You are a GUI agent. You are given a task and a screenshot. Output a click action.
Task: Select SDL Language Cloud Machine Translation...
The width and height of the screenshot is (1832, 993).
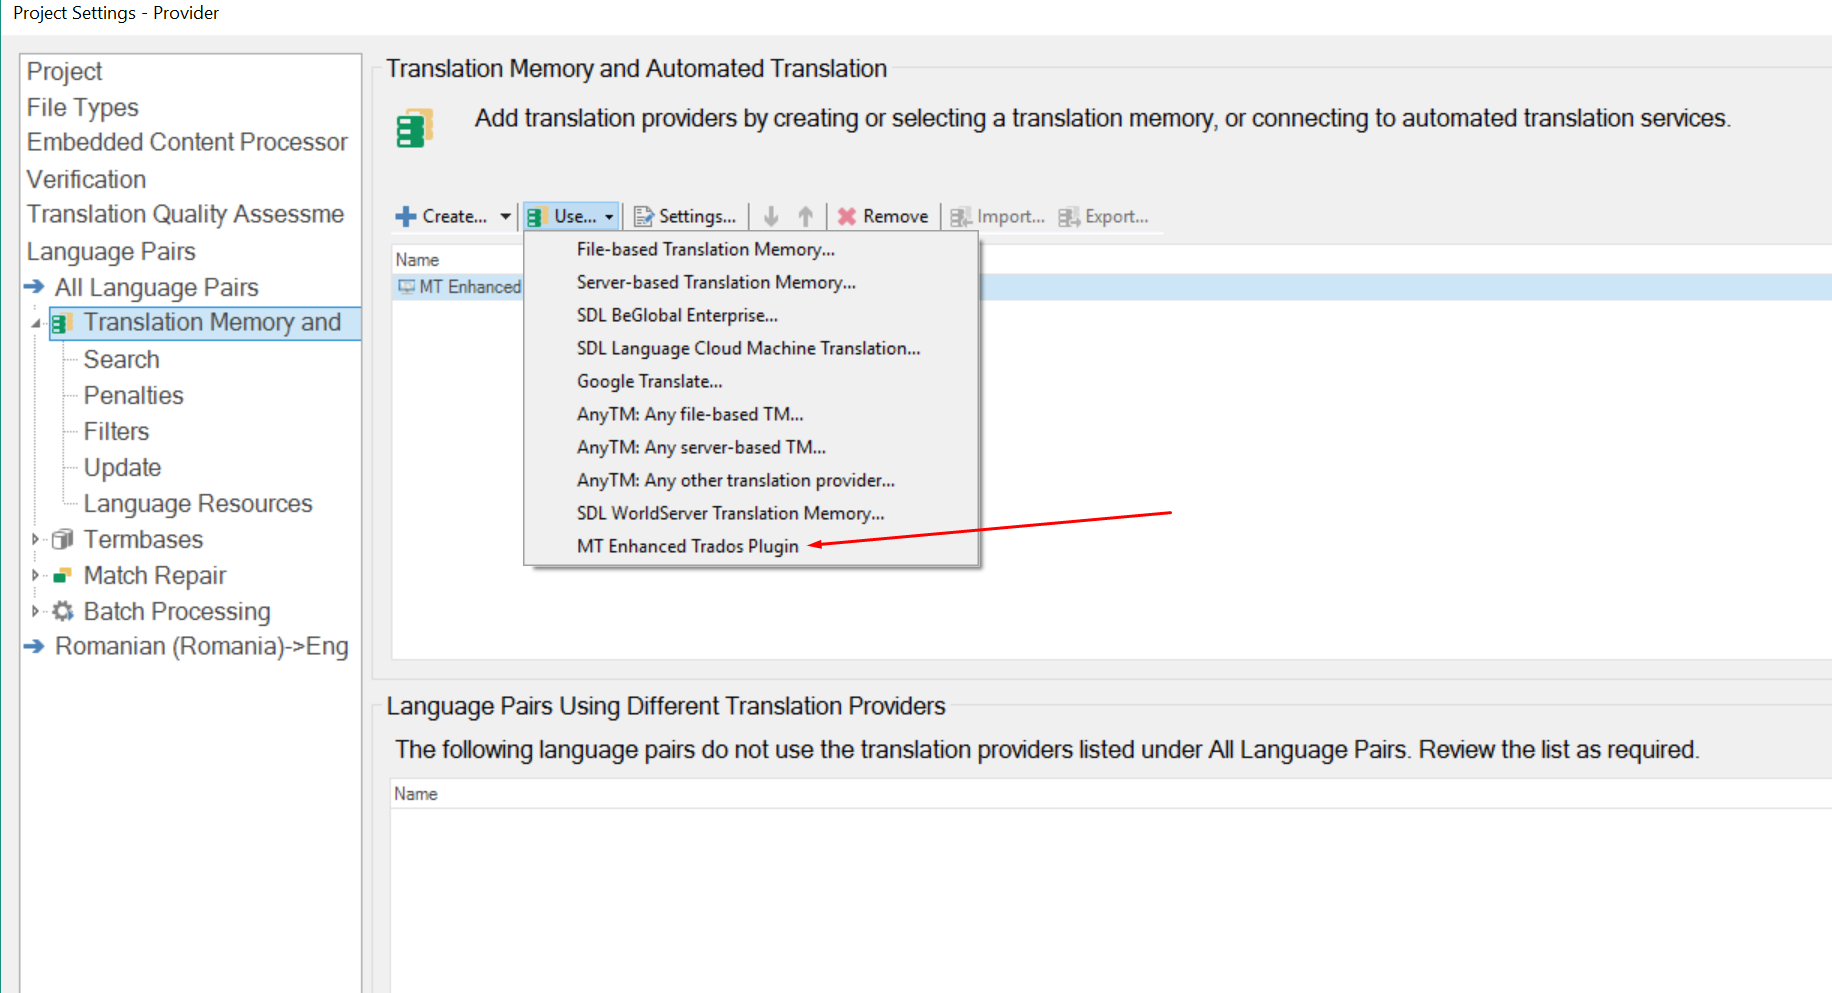pos(751,348)
